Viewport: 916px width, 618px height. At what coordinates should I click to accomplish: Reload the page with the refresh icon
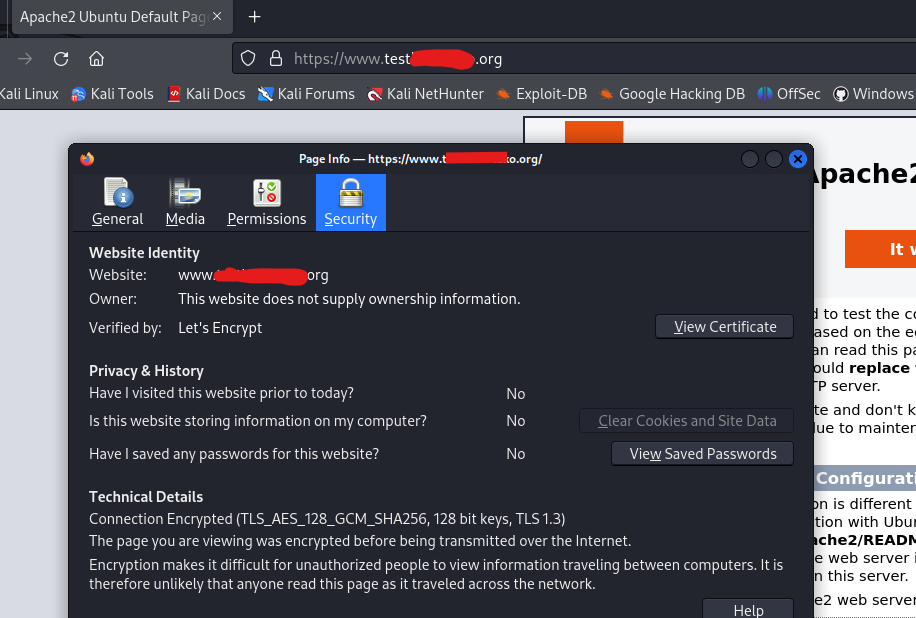(x=61, y=58)
